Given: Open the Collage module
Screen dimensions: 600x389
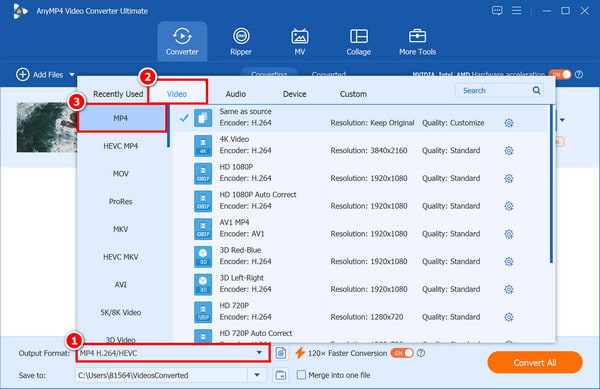Looking at the screenshot, I should coord(359,41).
